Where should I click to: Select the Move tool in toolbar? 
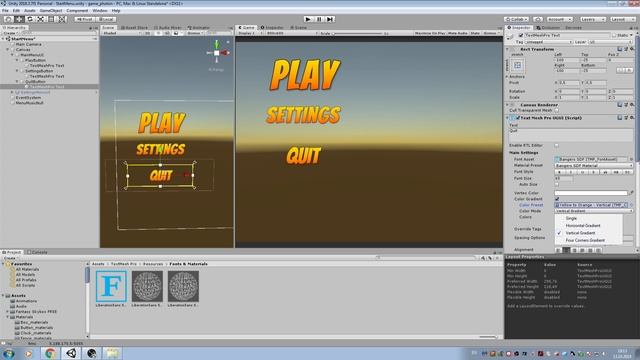19,19
